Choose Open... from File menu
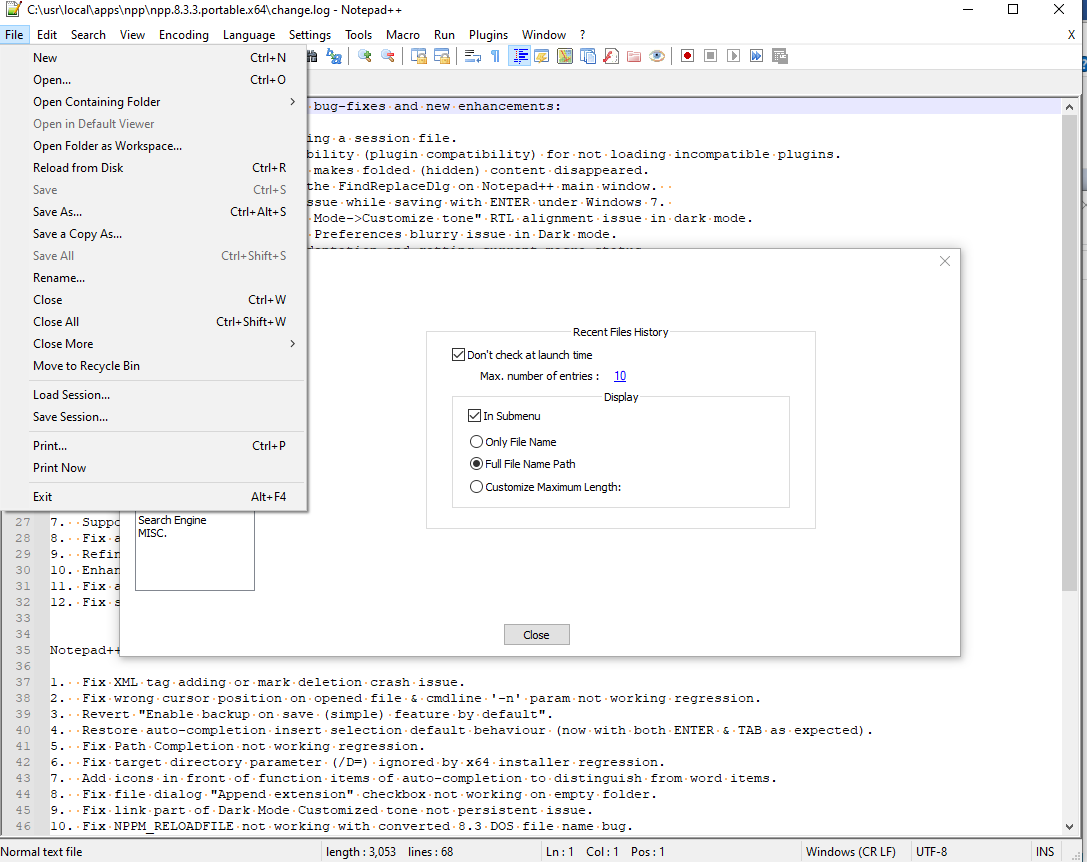The width and height of the screenshot is (1087, 862). click(x=153, y=80)
